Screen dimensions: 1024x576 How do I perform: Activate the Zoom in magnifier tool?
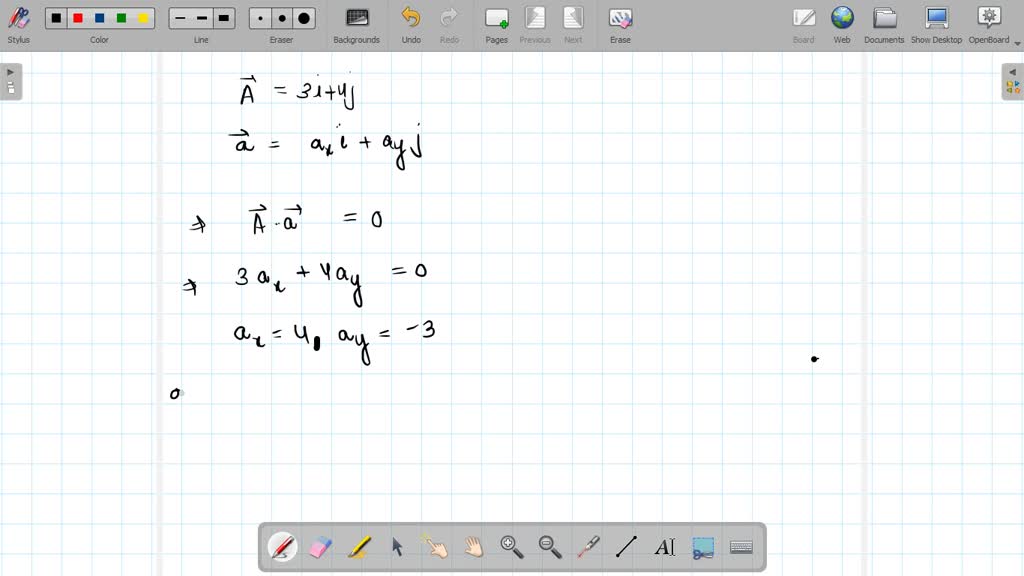click(511, 546)
